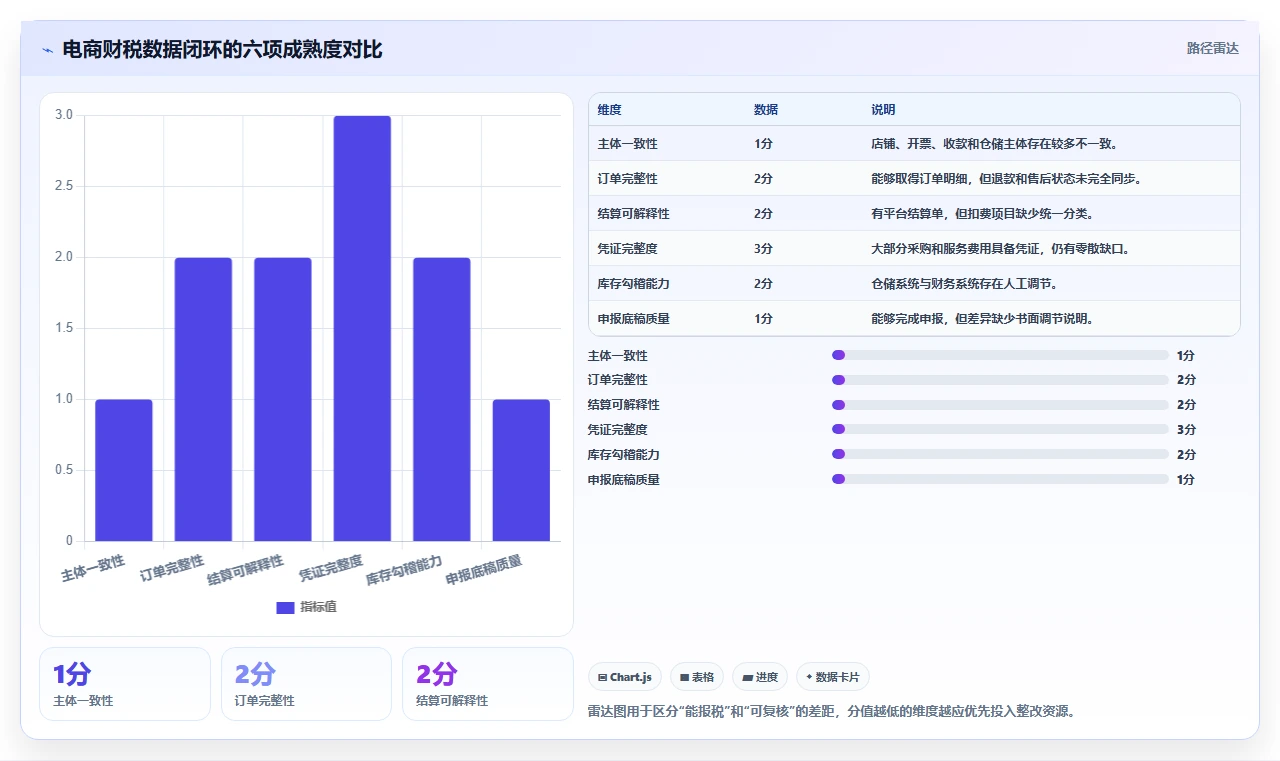
Task: Click the 申报底稿质量 progress bar
Action: point(1000,479)
